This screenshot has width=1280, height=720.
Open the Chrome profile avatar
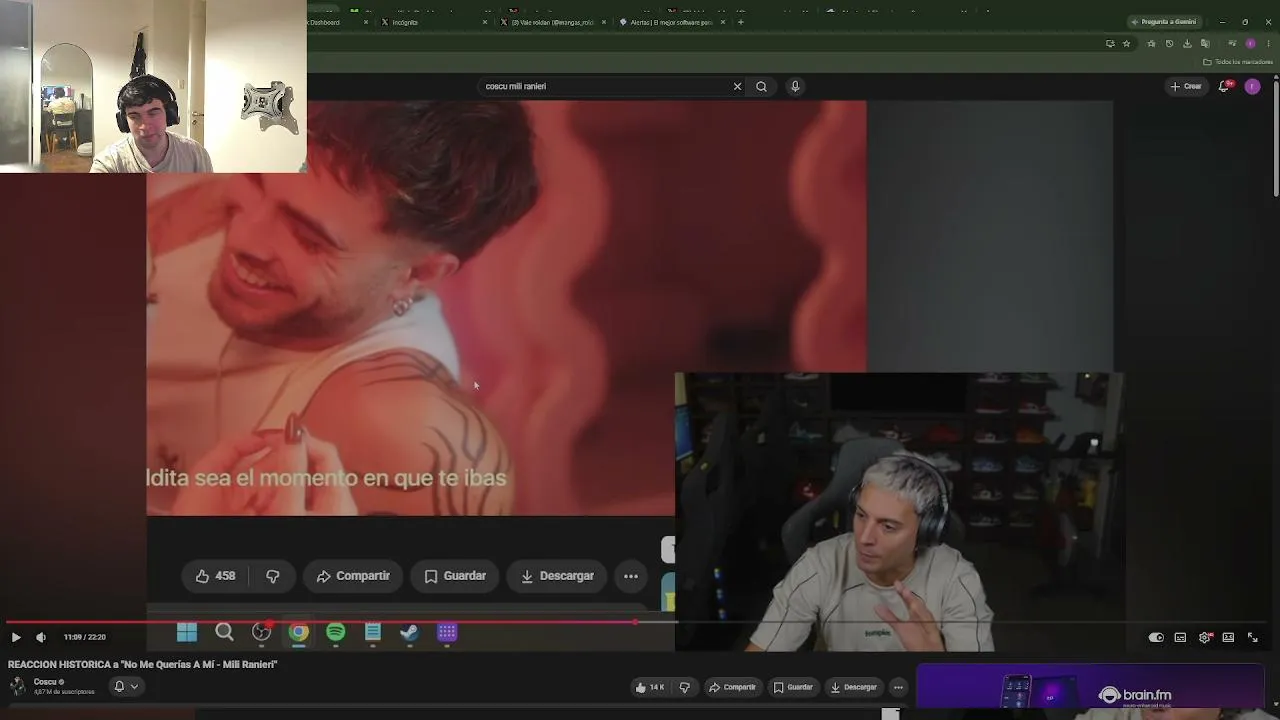1250,44
